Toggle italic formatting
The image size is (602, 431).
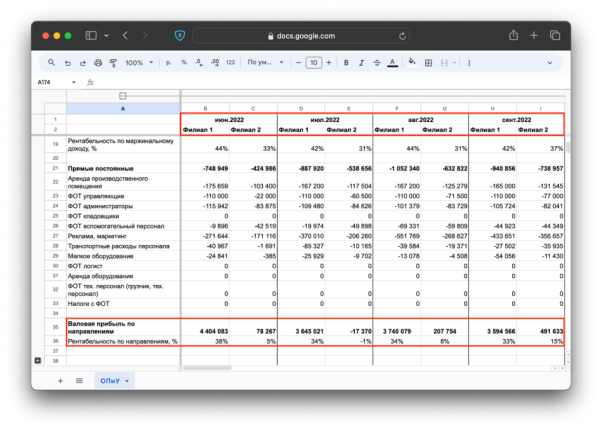point(361,63)
